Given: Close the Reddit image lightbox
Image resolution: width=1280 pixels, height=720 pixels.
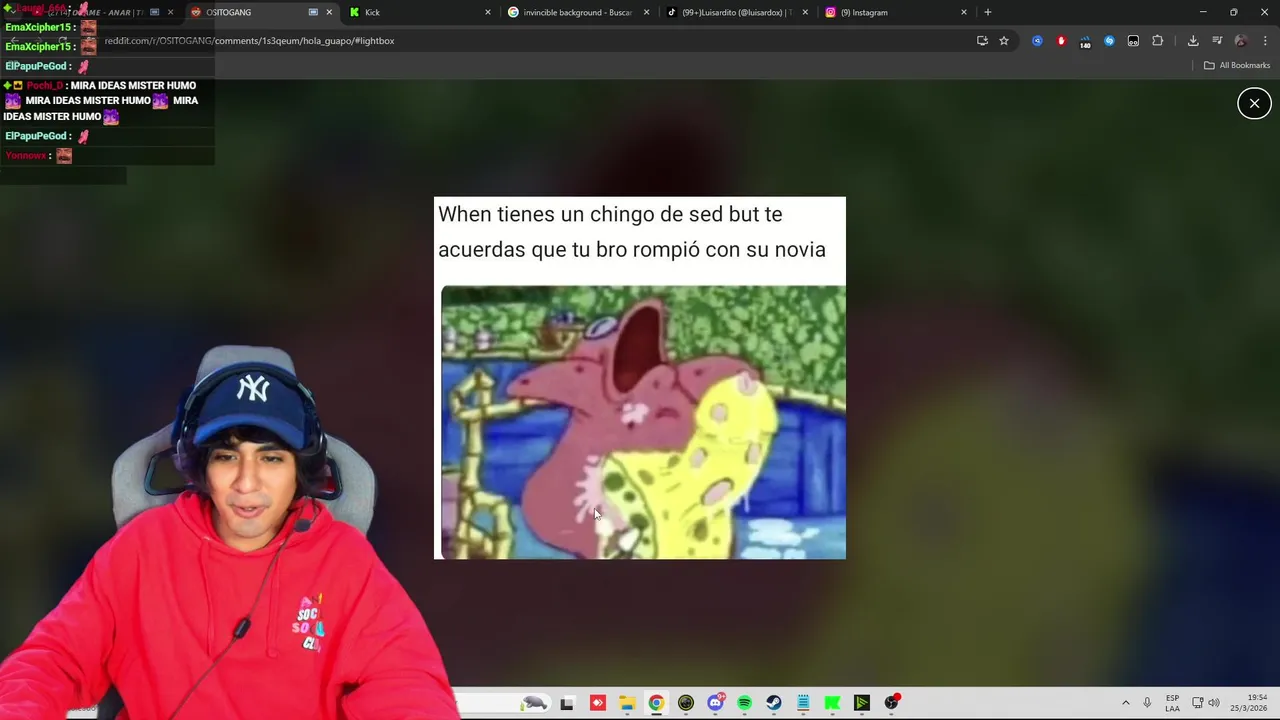Looking at the screenshot, I should tap(1254, 103).
